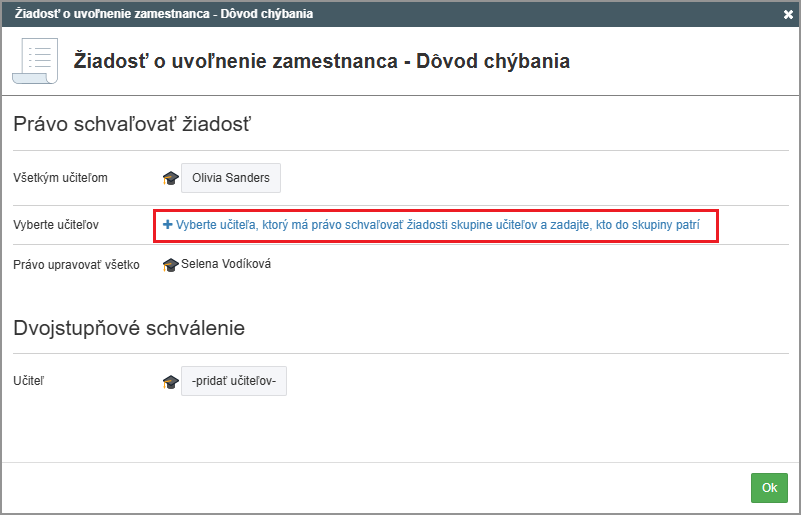Click the Všetkým učiteľom label
Viewport: 801px width, 515px height.
point(60,178)
